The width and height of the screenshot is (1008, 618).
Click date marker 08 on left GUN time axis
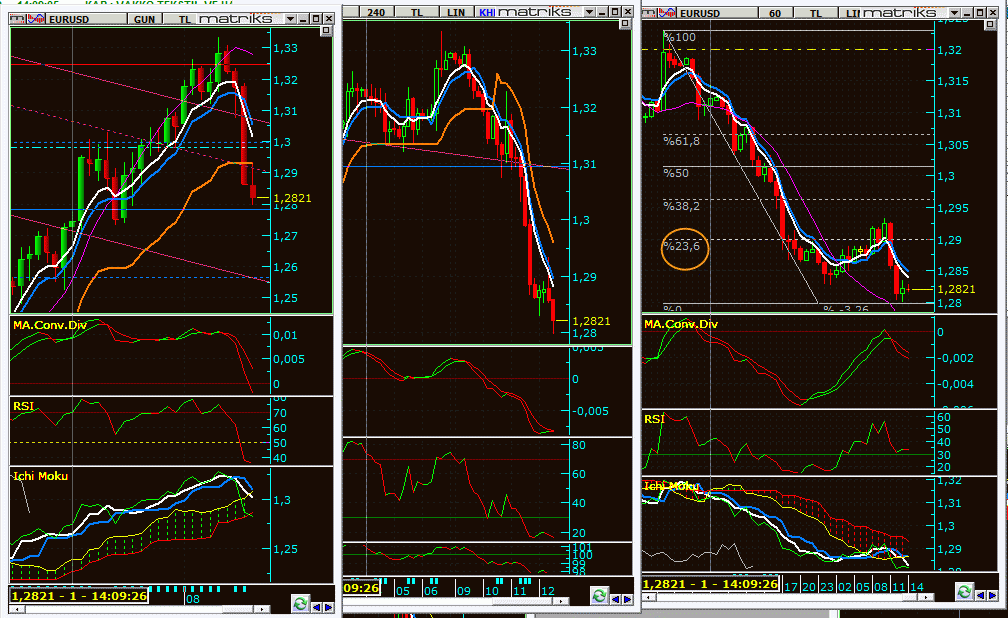point(193,599)
